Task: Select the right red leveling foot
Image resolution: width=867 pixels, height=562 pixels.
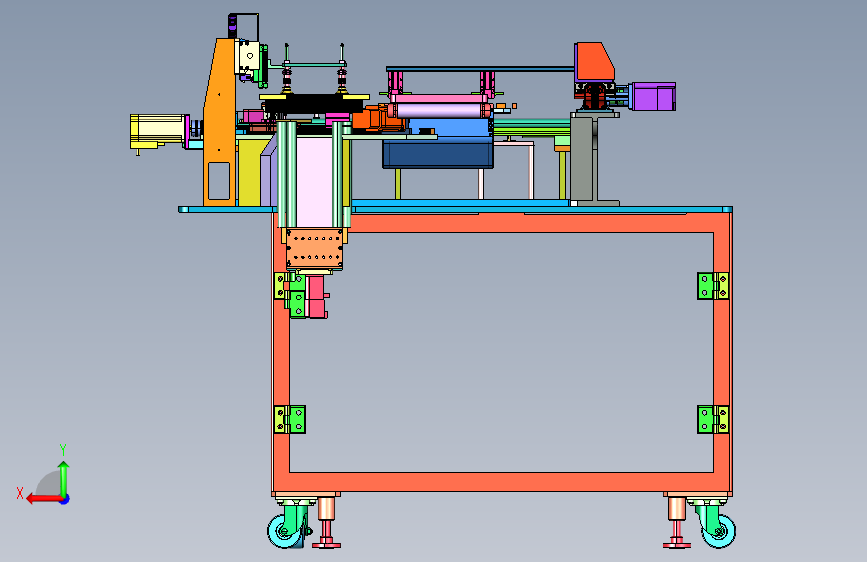Action: [x=677, y=534]
